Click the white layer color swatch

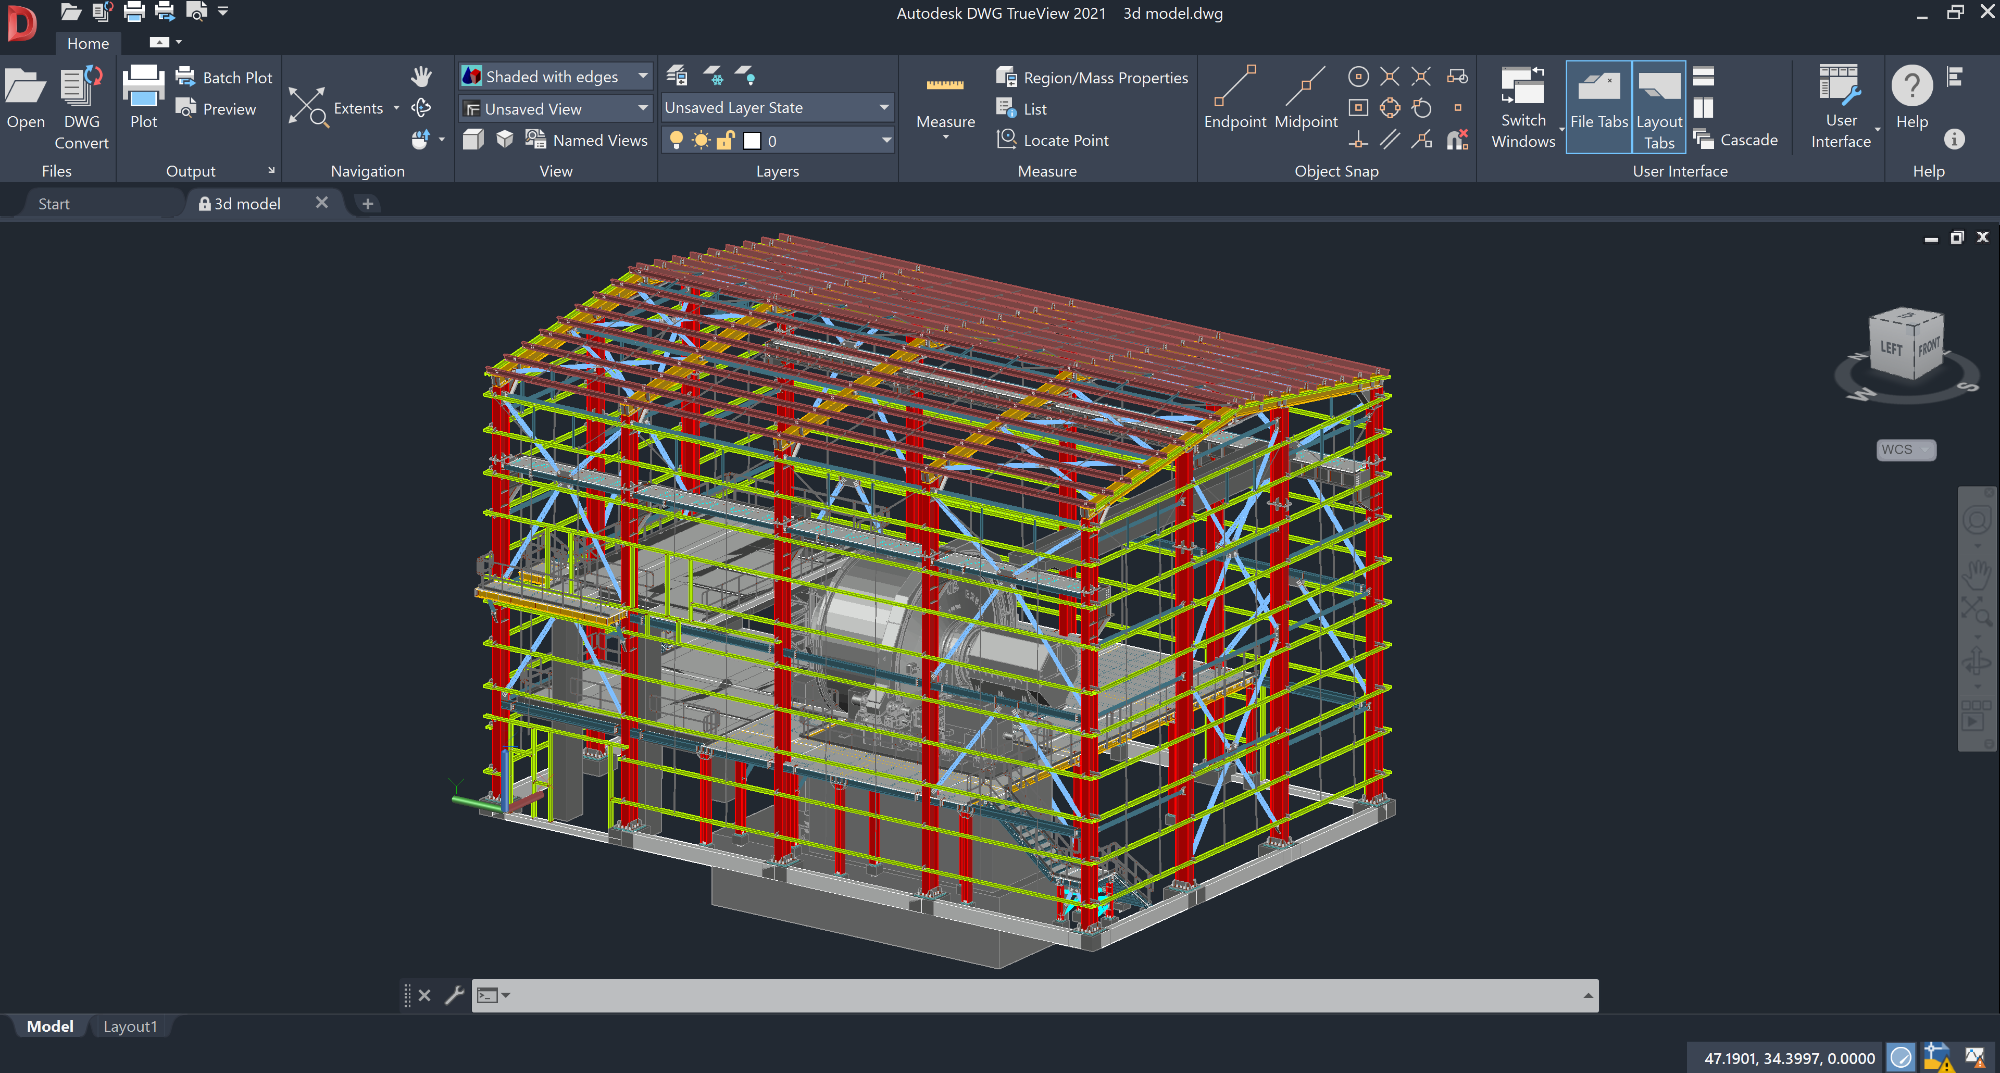point(752,141)
